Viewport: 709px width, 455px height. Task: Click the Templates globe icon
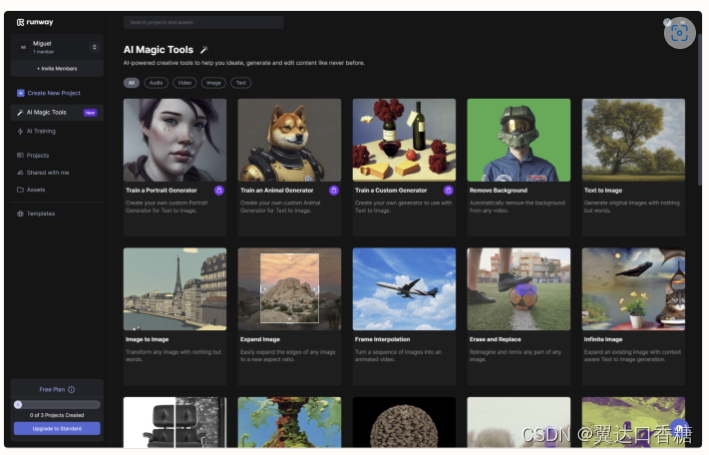tap(20, 214)
